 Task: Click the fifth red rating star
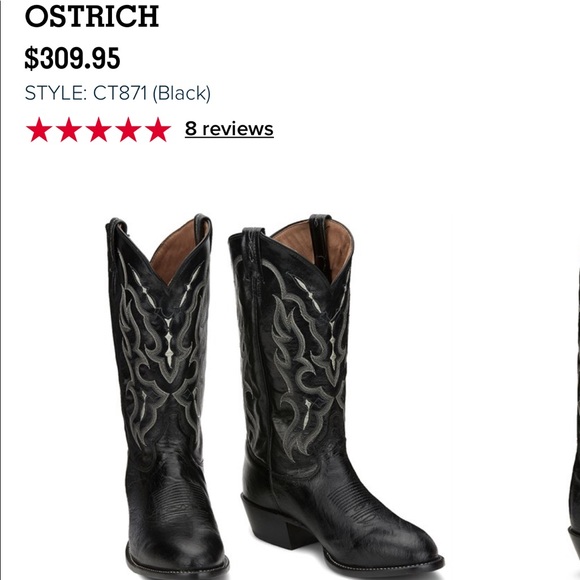[158, 129]
